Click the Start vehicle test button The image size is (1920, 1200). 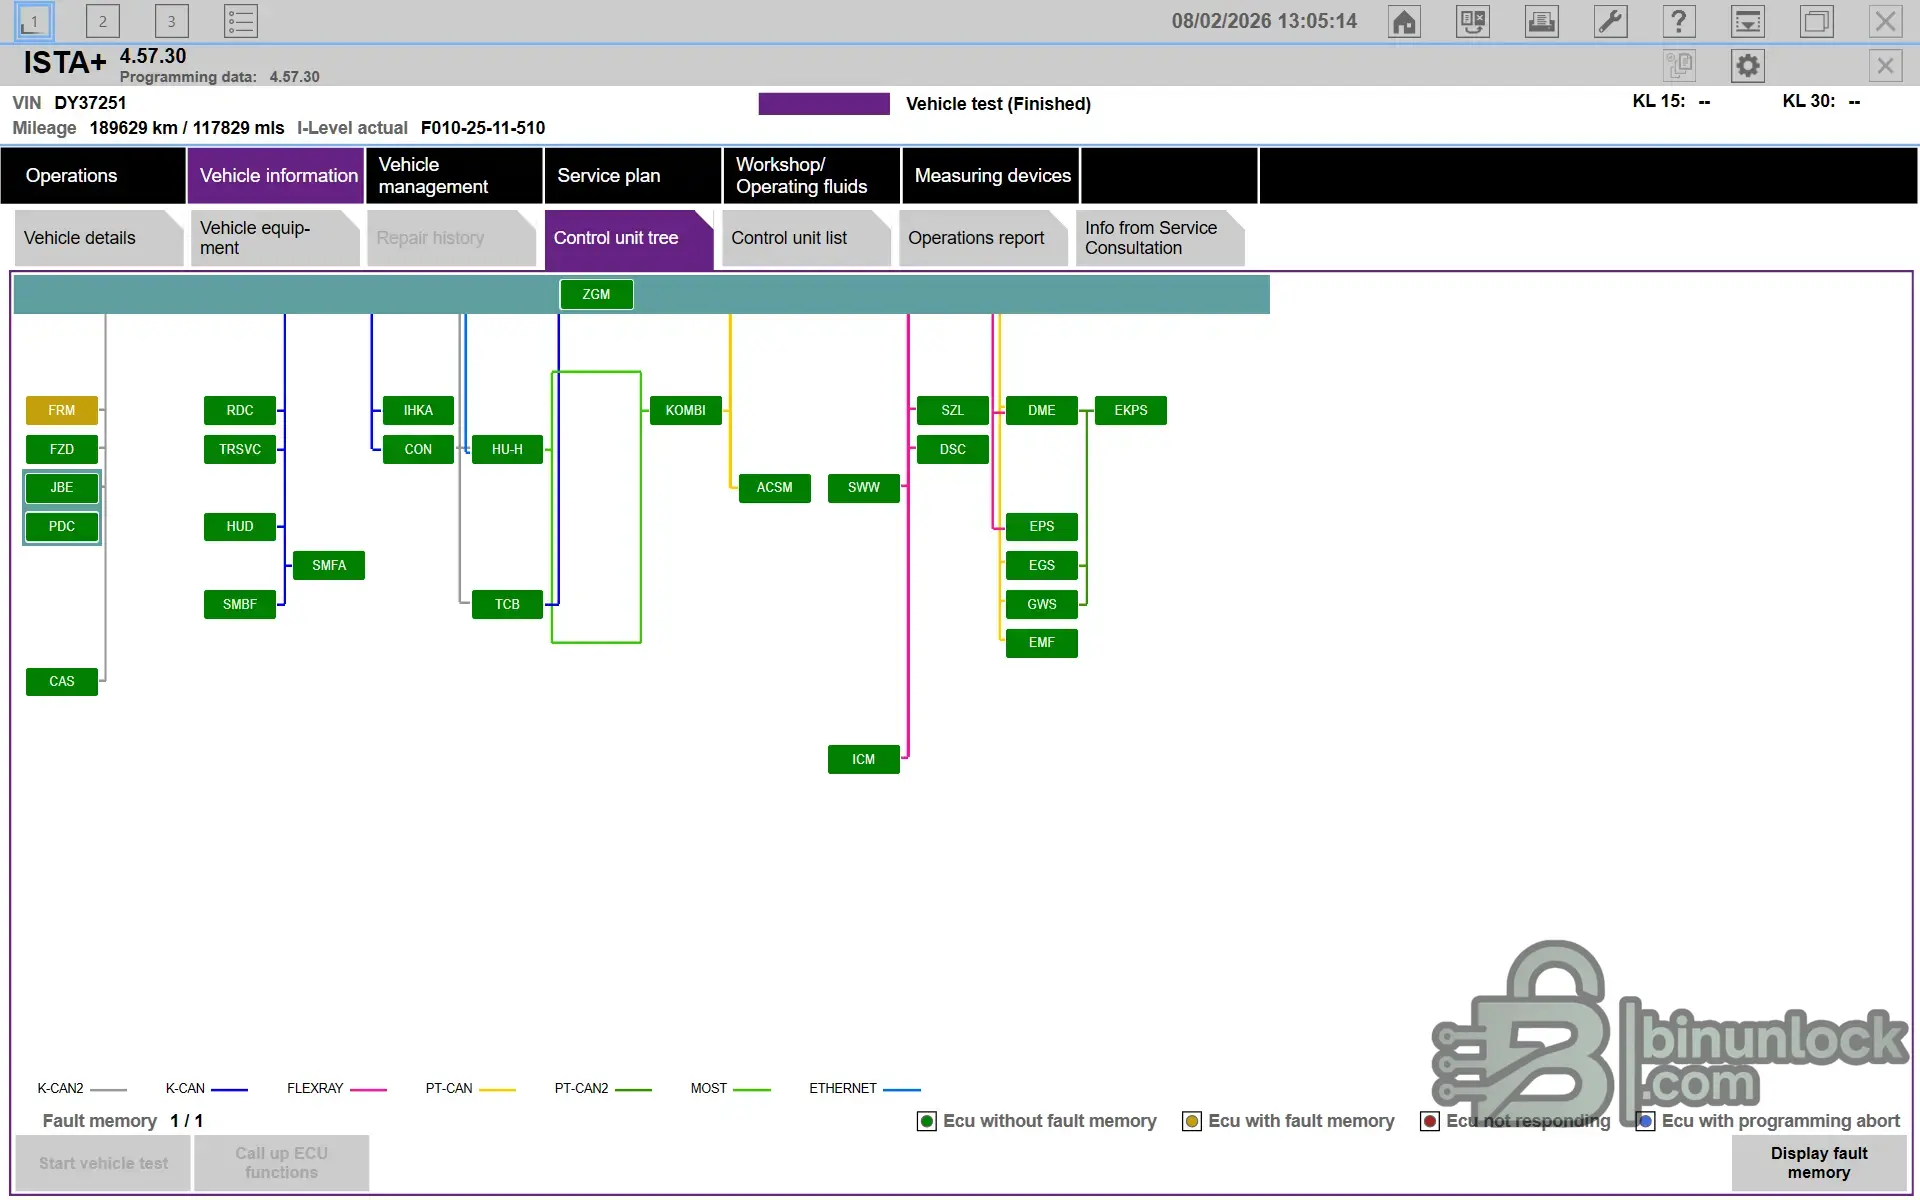pyautogui.click(x=104, y=1163)
